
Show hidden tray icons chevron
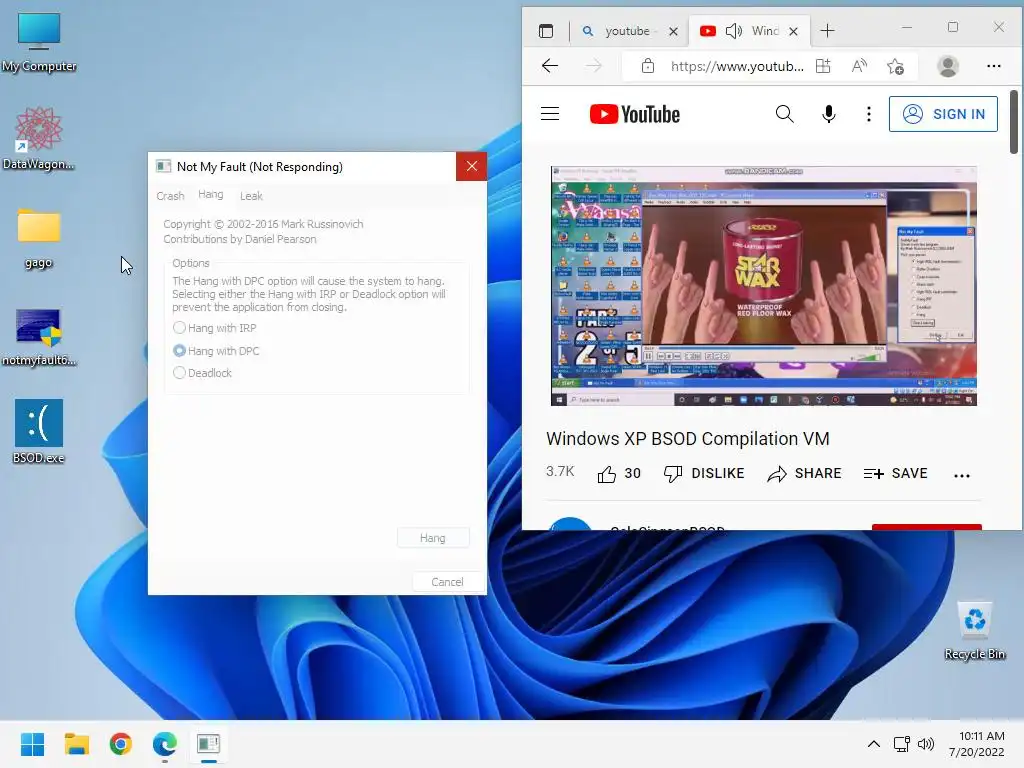tap(873, 744)
